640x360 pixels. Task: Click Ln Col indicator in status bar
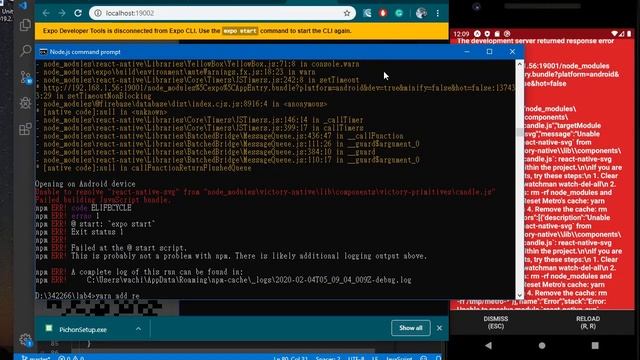click(290, 358)
